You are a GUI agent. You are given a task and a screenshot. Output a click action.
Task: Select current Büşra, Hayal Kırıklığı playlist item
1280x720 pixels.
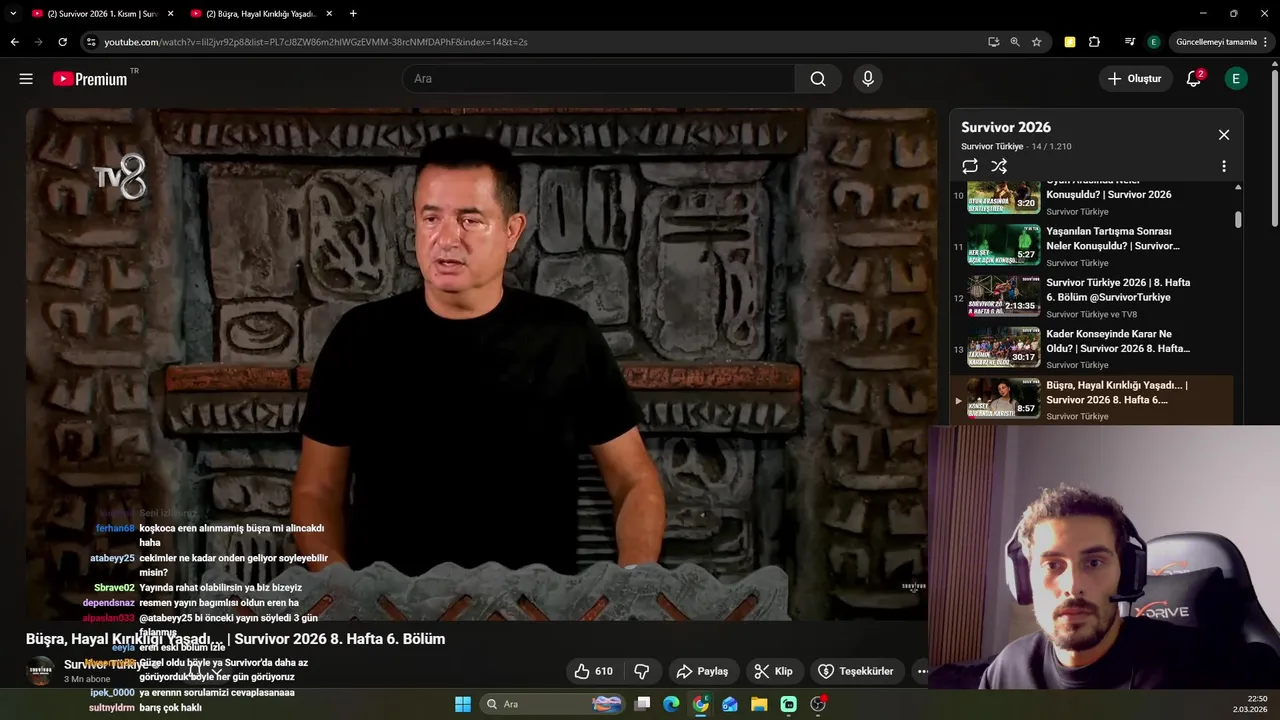click(1093, 399)
